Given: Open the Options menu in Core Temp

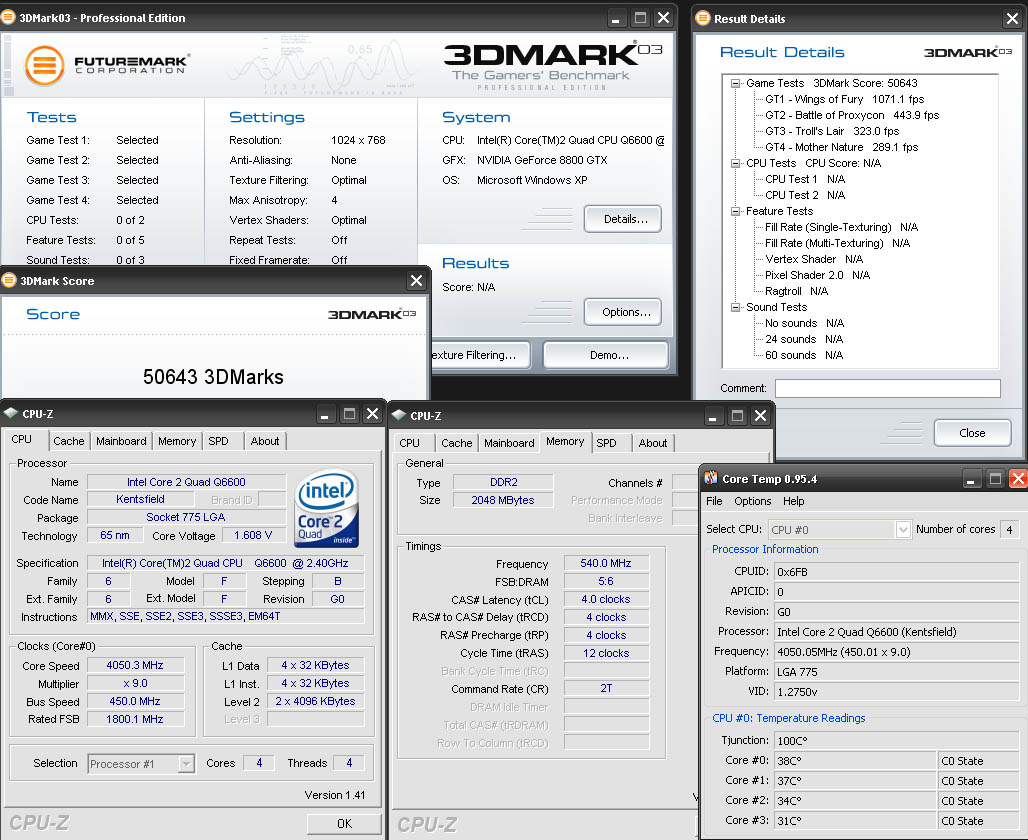Looking at the screenshot, I should point(753,501).
